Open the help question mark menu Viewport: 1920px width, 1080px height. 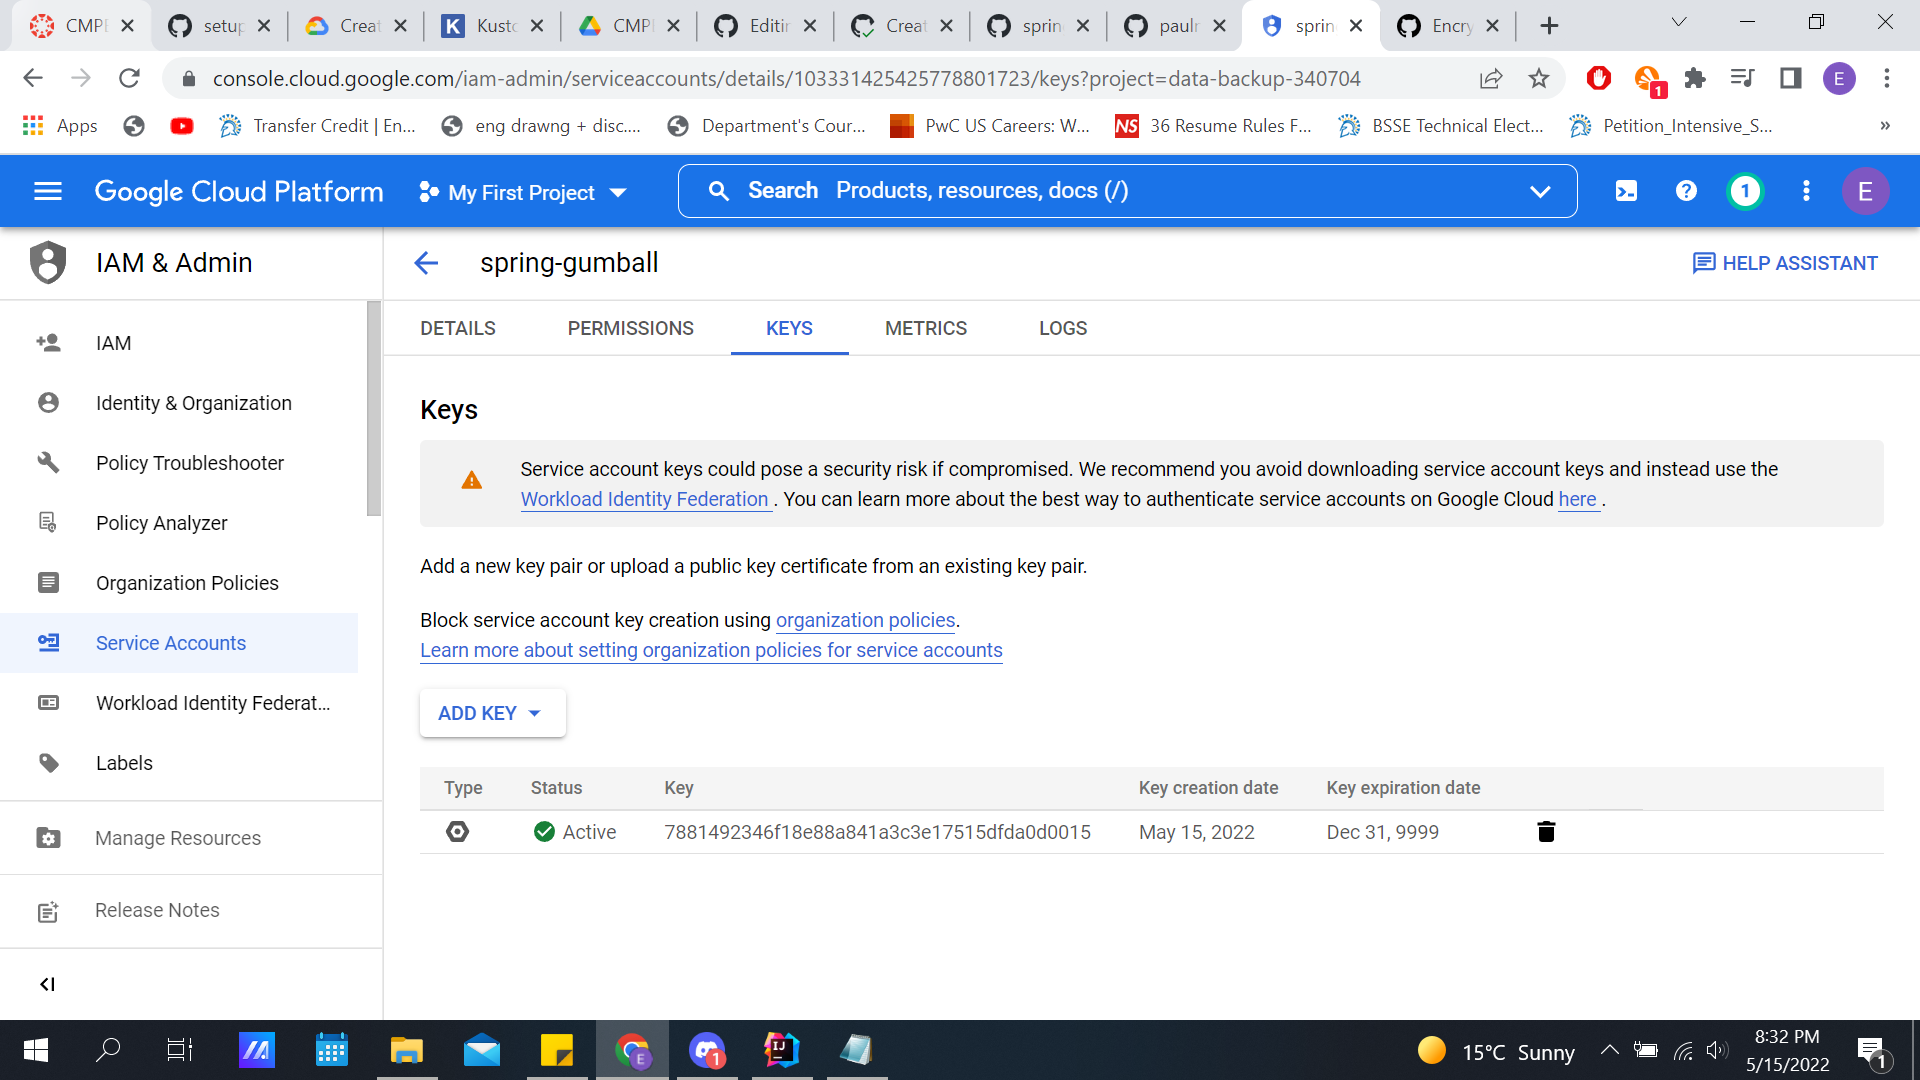coord(1686,191)
